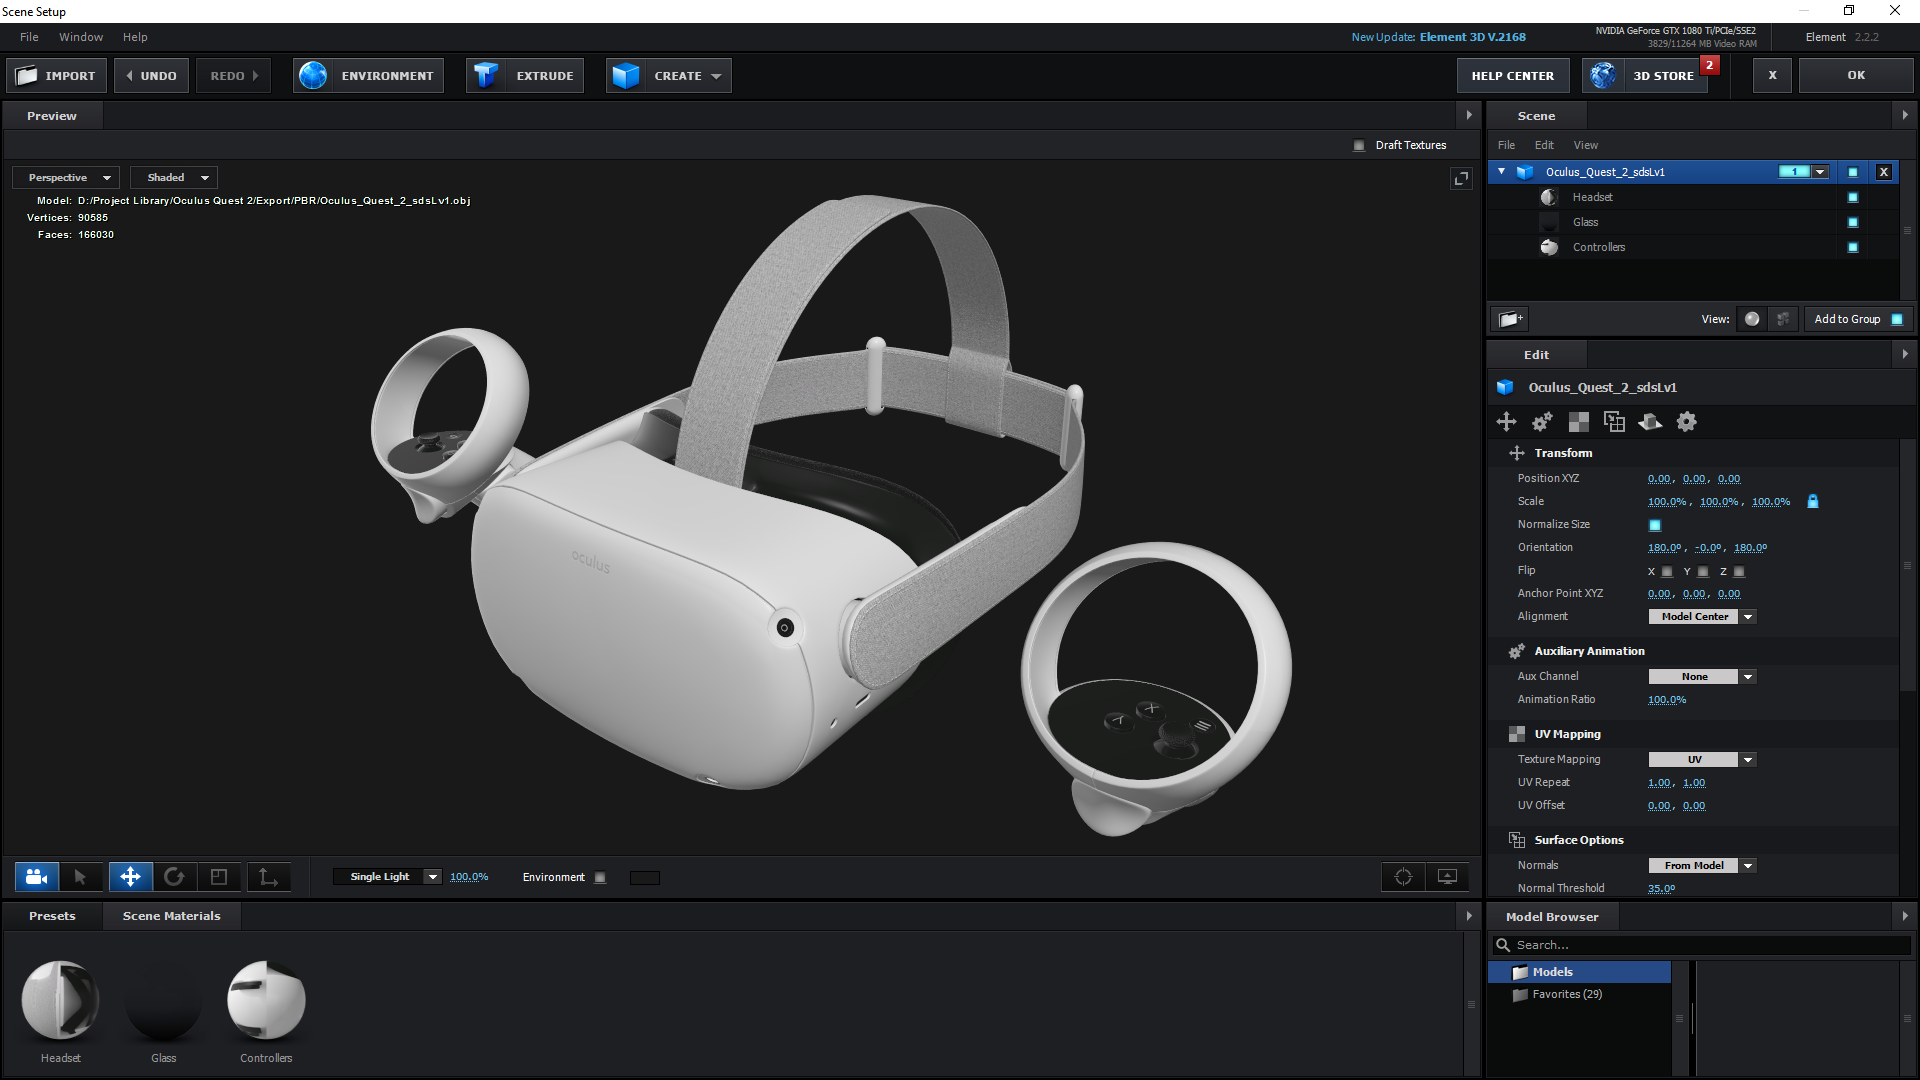Viewport: 1920px width, 1080px height.
Task: Click the scale tool icon
Action: click(x=219, y=877)
